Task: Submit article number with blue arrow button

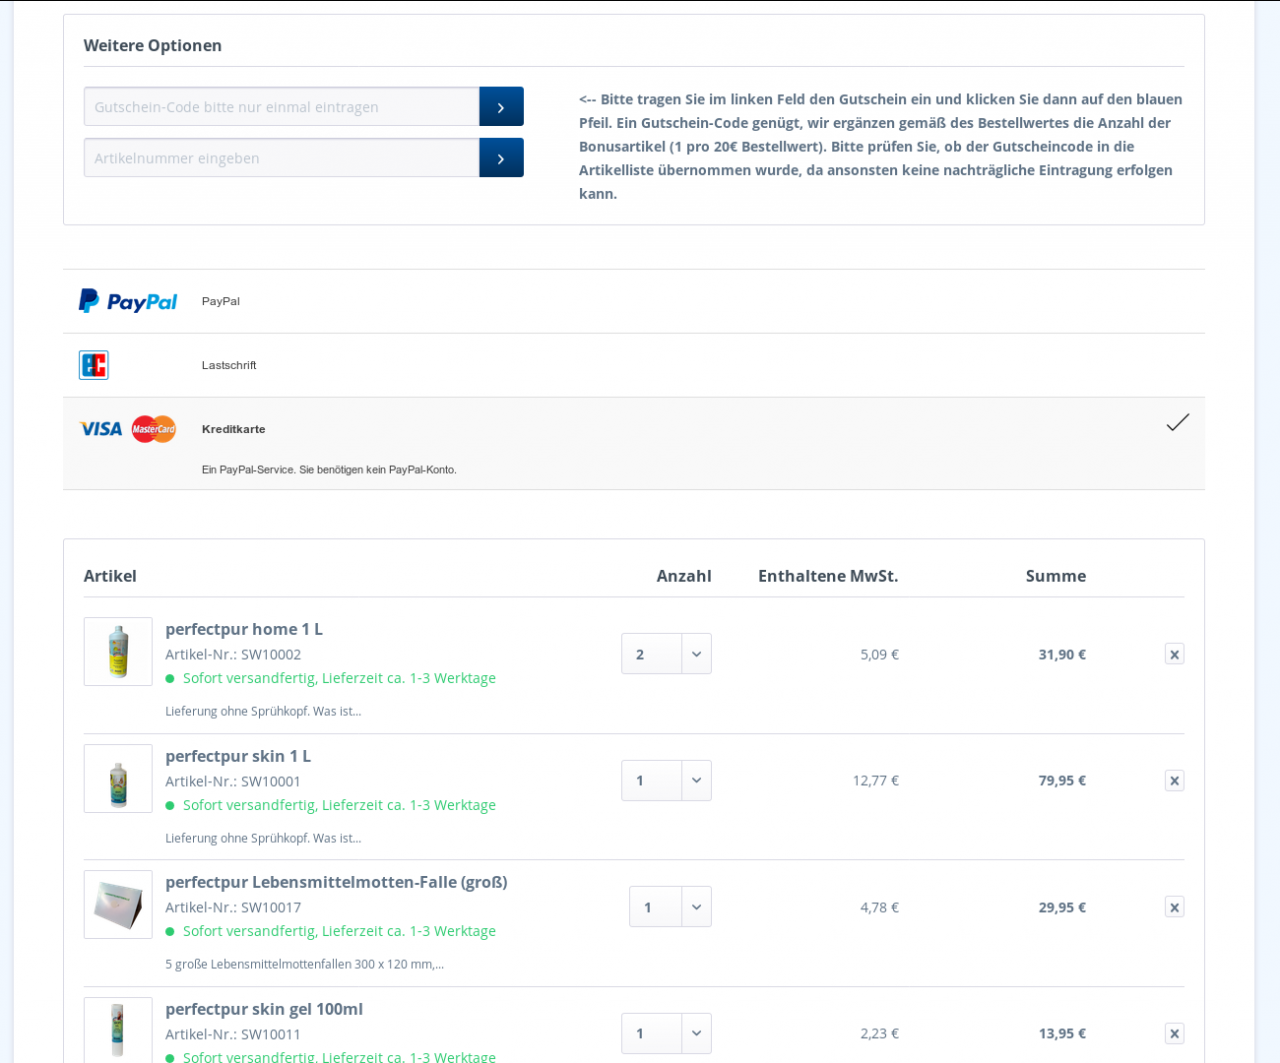Action: click(501, 158)
